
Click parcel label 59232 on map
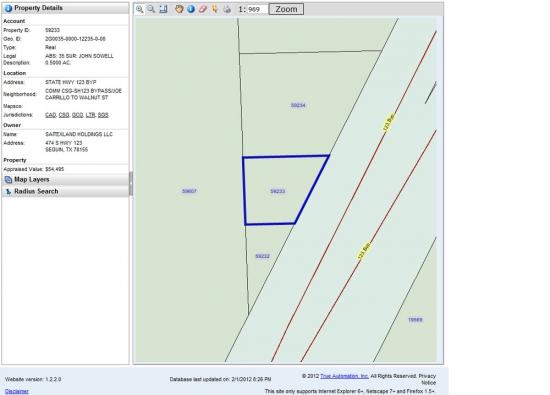tap(262, 256)
